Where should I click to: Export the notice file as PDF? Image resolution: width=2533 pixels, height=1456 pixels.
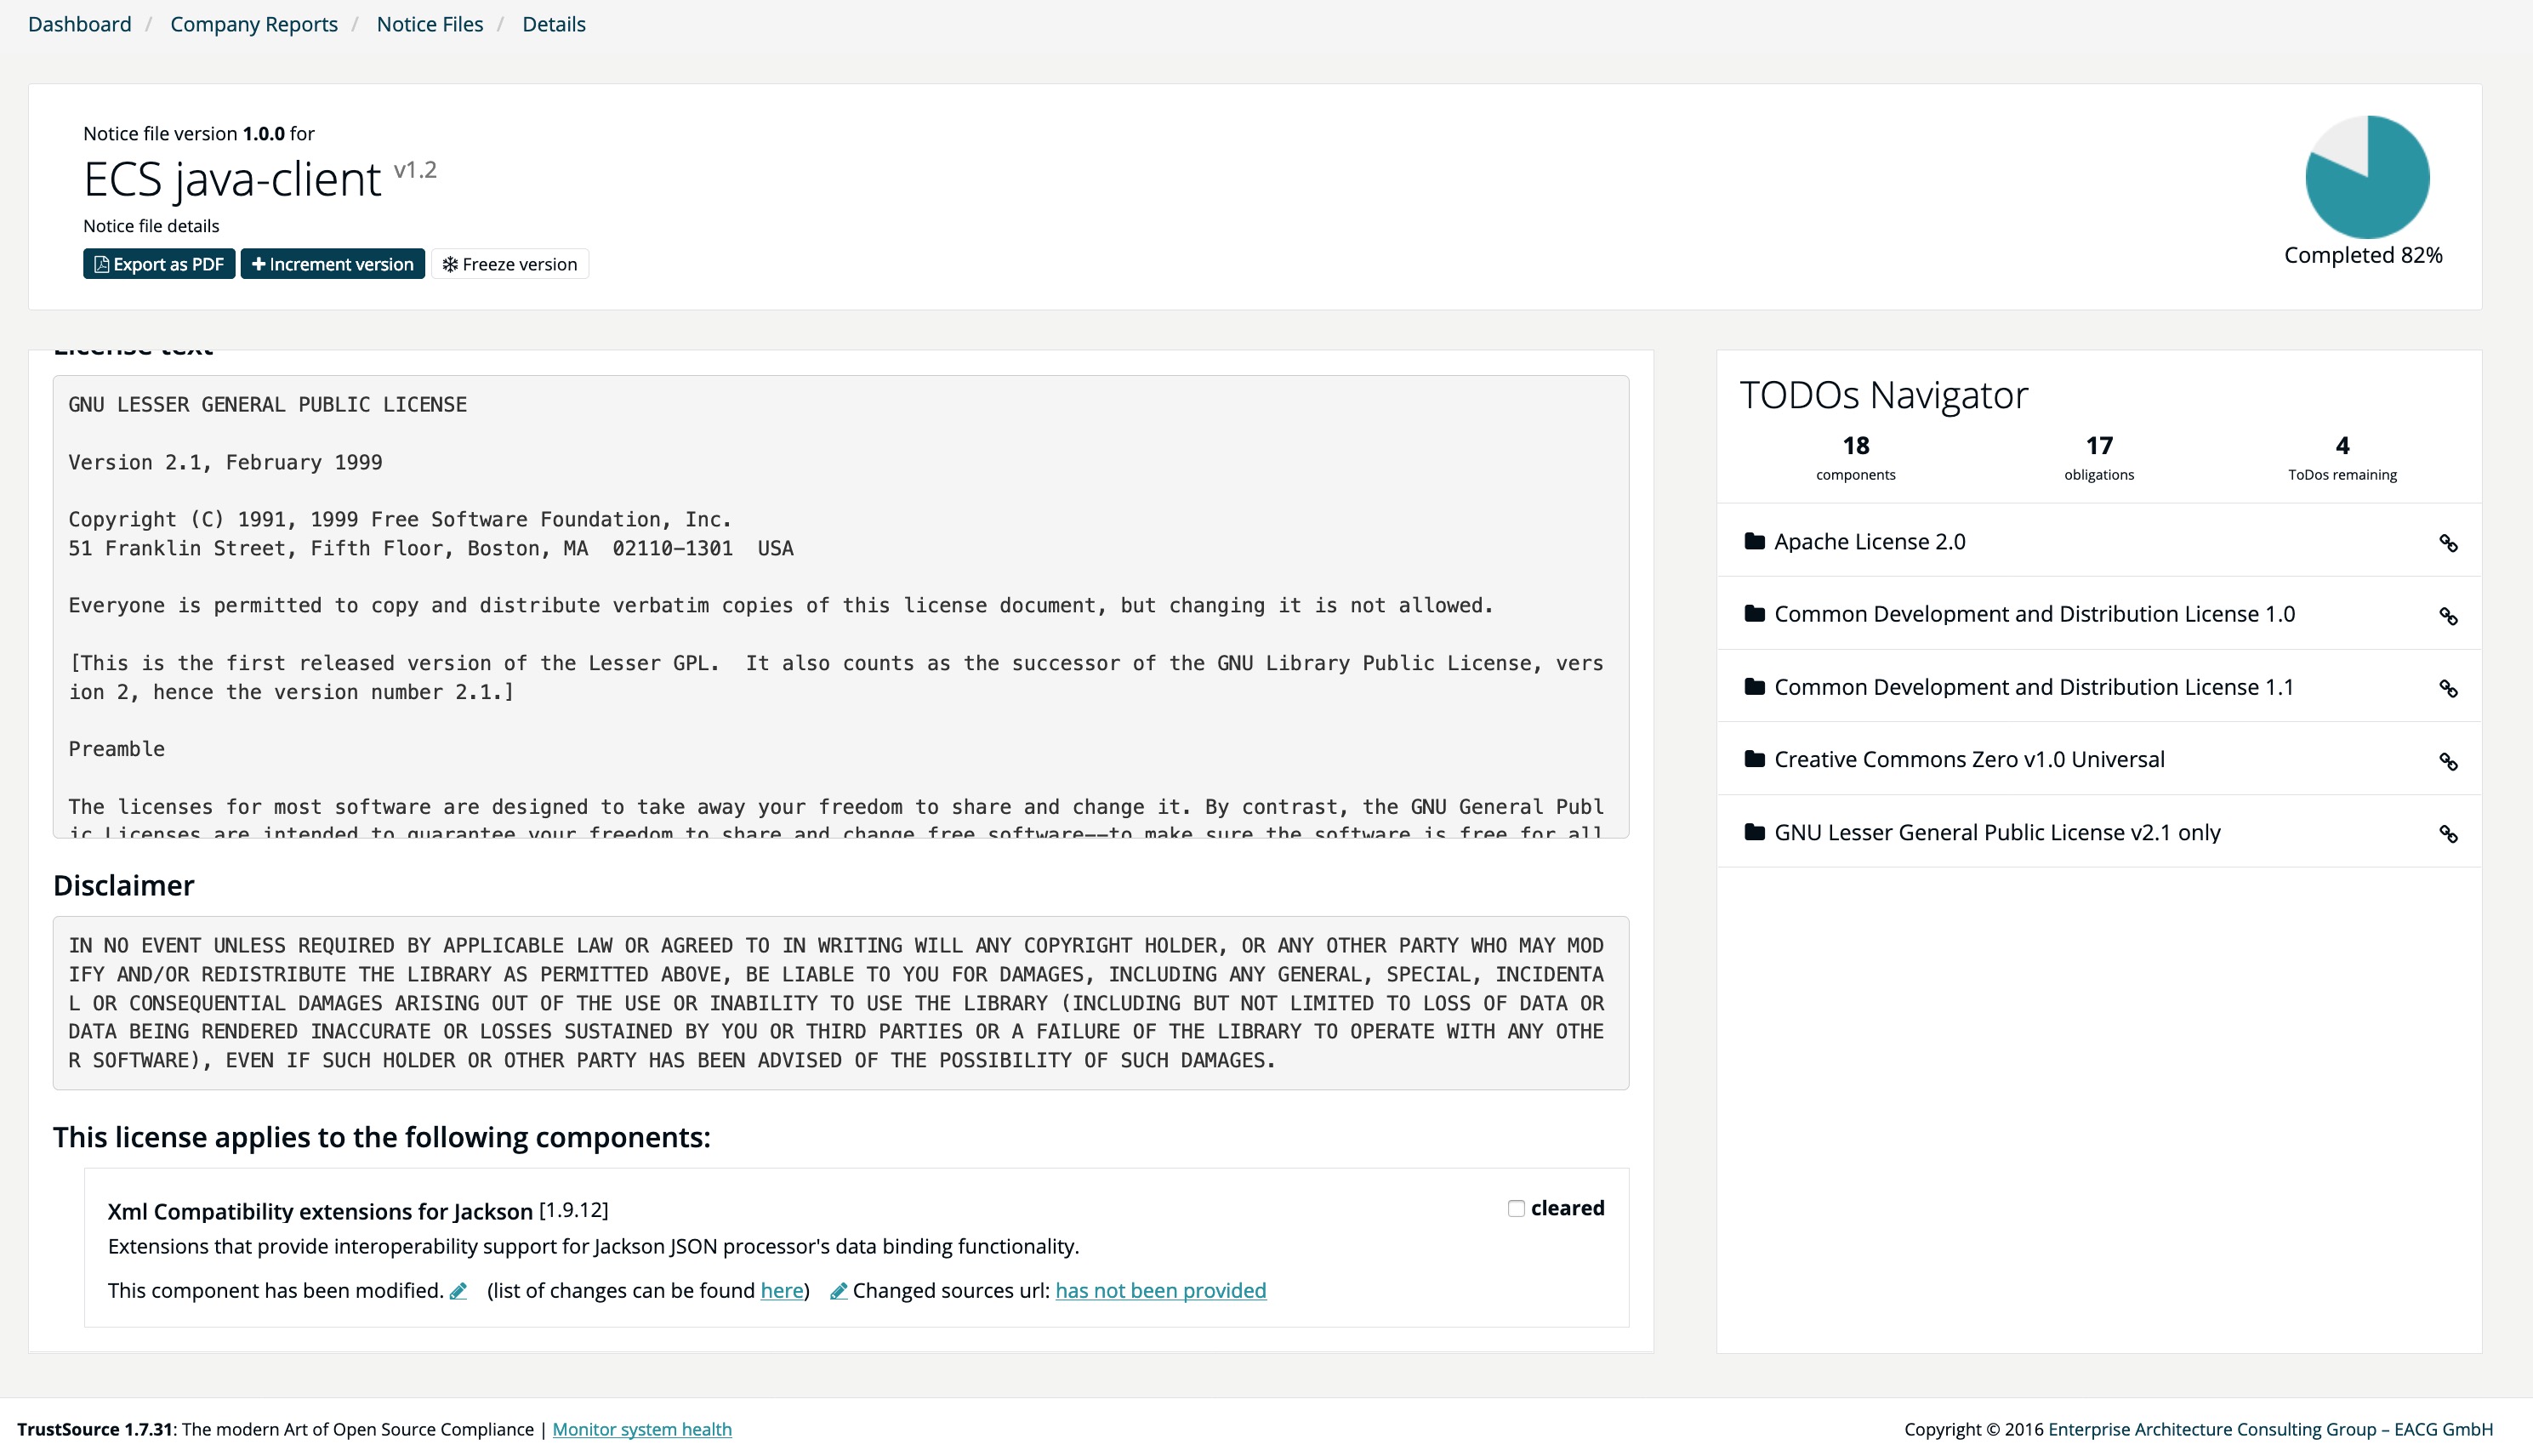(159, 264)
